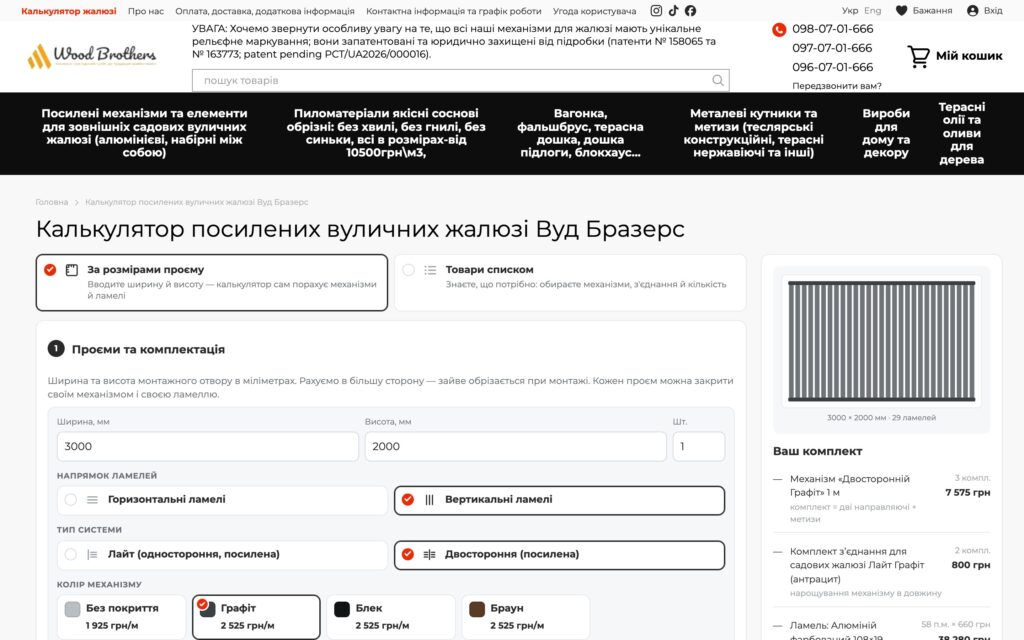The image size is (1024, 640).
Task: Click the breadcrumb chevron after Головна
Action: [76, 202]
